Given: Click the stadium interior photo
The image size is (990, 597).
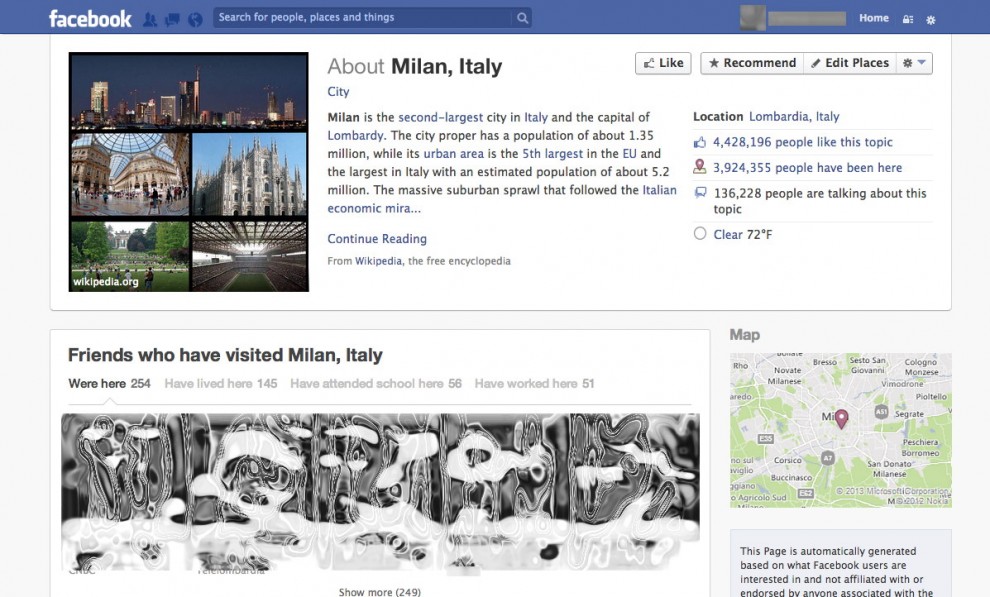Looking at the screenshot, I should [x=249, y=256].
